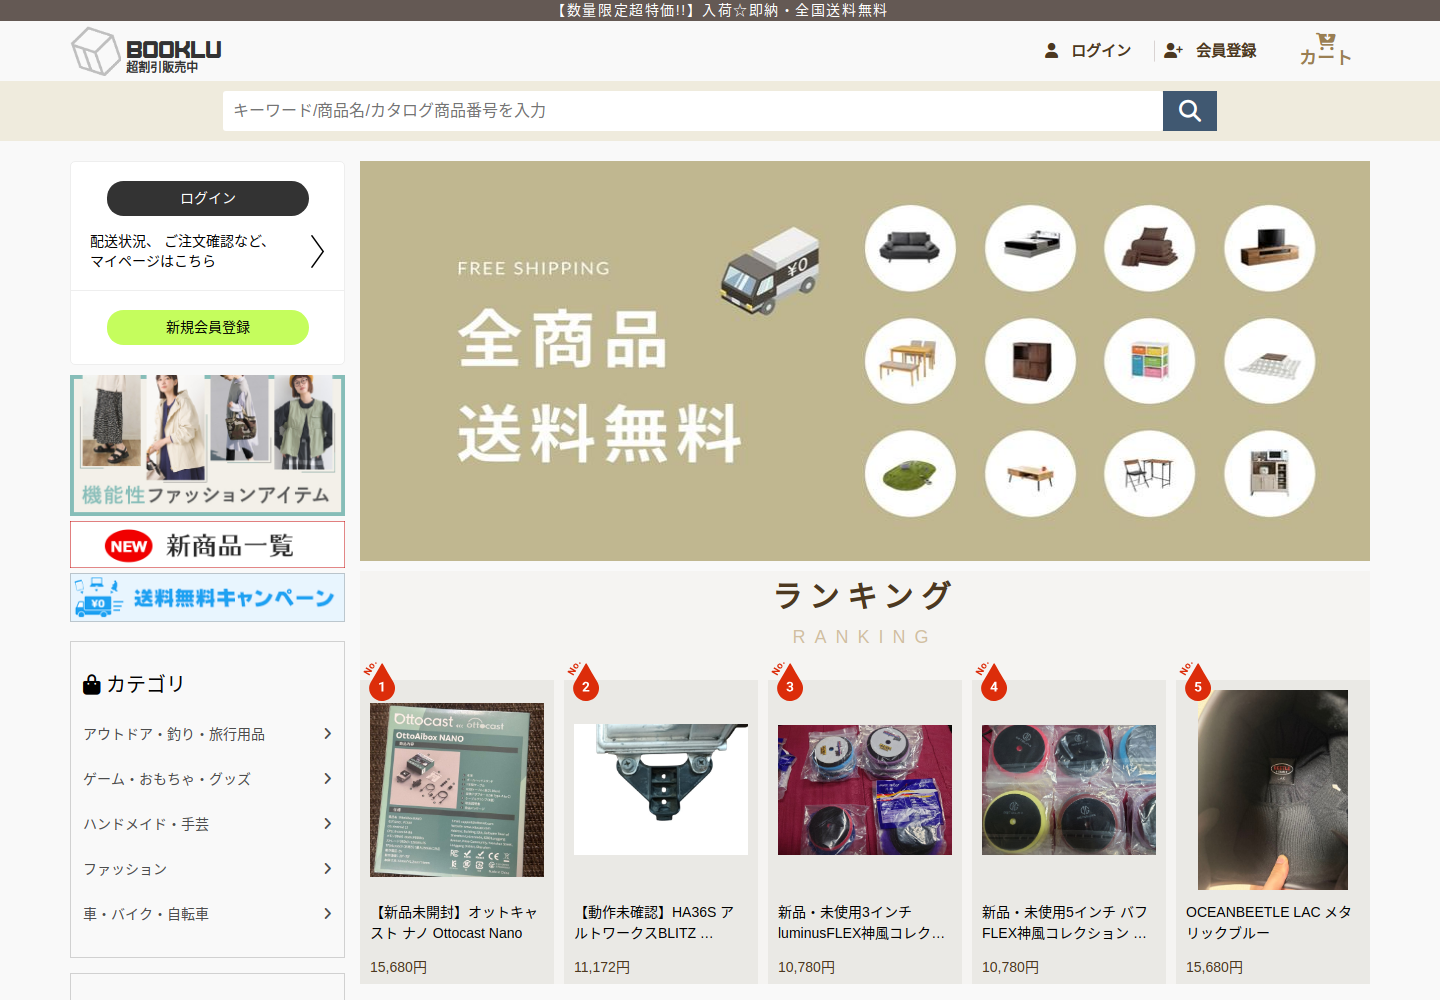Screen dimensions: 1440x1000
Task: Select the dining table set circle icon
Action: pos(910,361)
